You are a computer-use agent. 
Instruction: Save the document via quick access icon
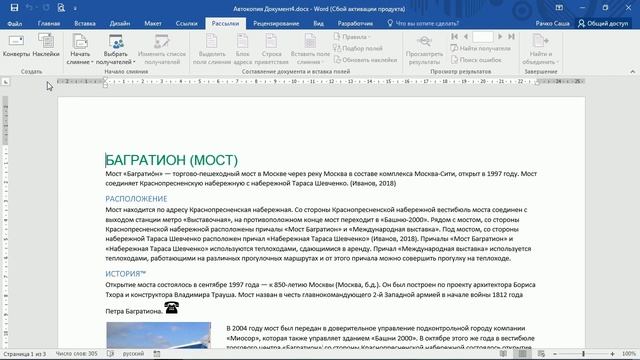pyautogui.click(x=14, y=8)
